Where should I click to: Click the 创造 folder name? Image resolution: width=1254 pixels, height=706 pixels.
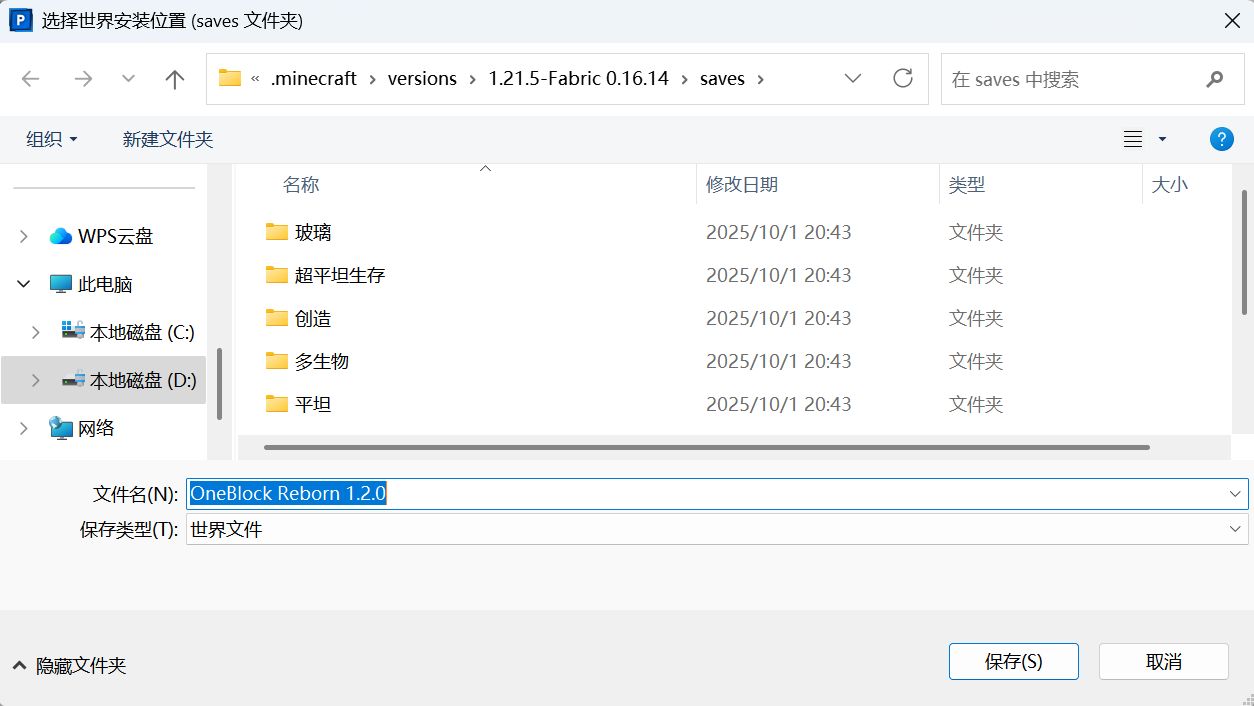(x=313, y=318)
